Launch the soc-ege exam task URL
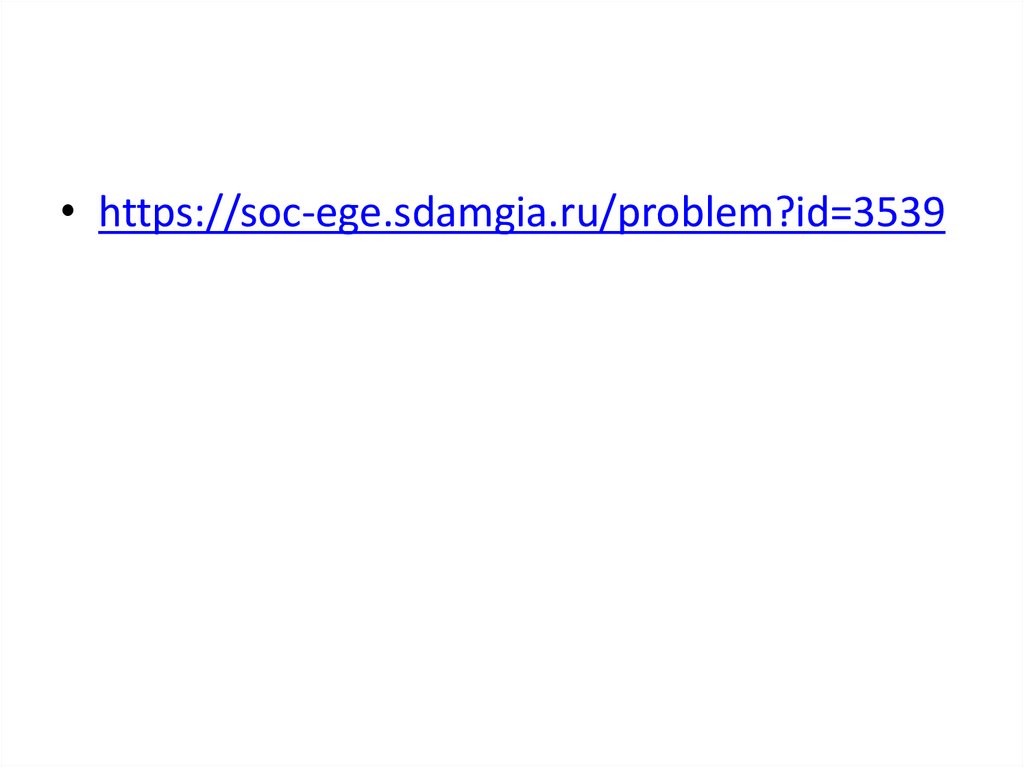Image resolution: width=1024 pixels, height=767 pixels. (521, 212)
